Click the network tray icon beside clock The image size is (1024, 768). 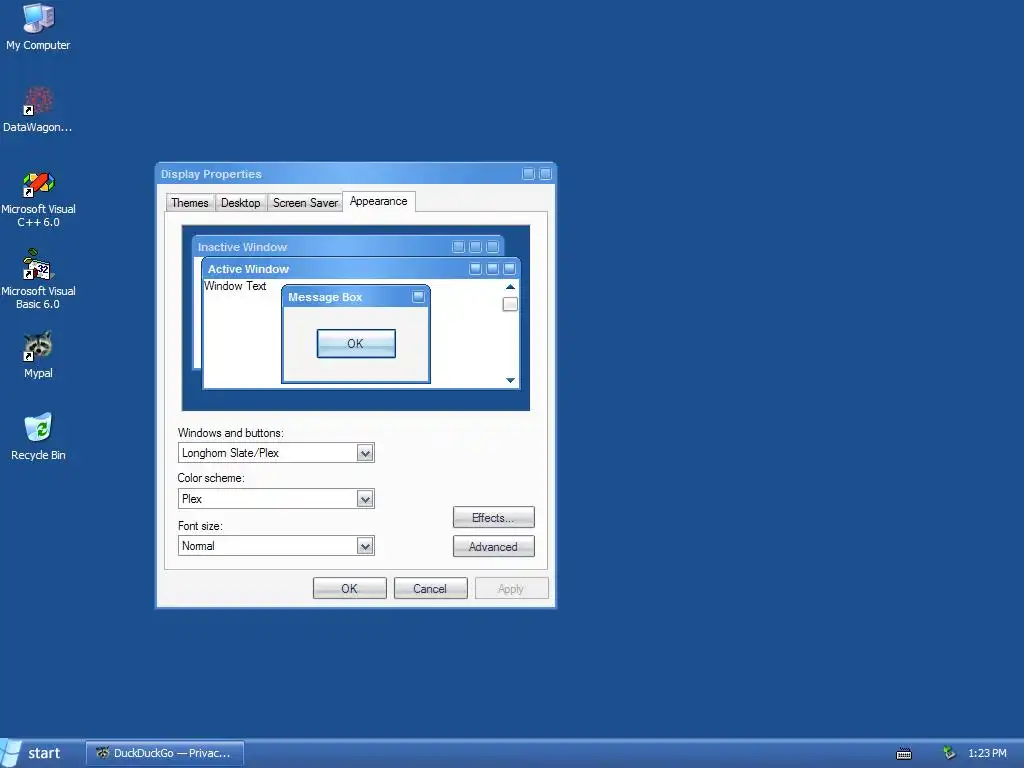click(949, 753)
